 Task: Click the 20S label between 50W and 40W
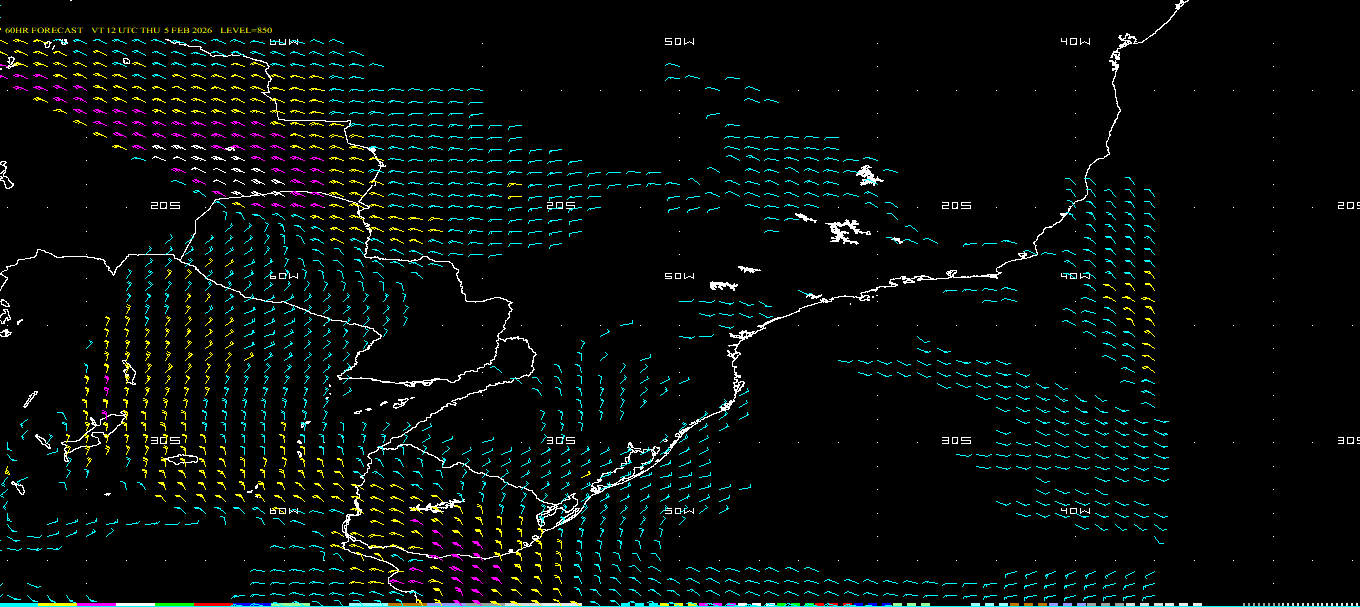point(956,206)
